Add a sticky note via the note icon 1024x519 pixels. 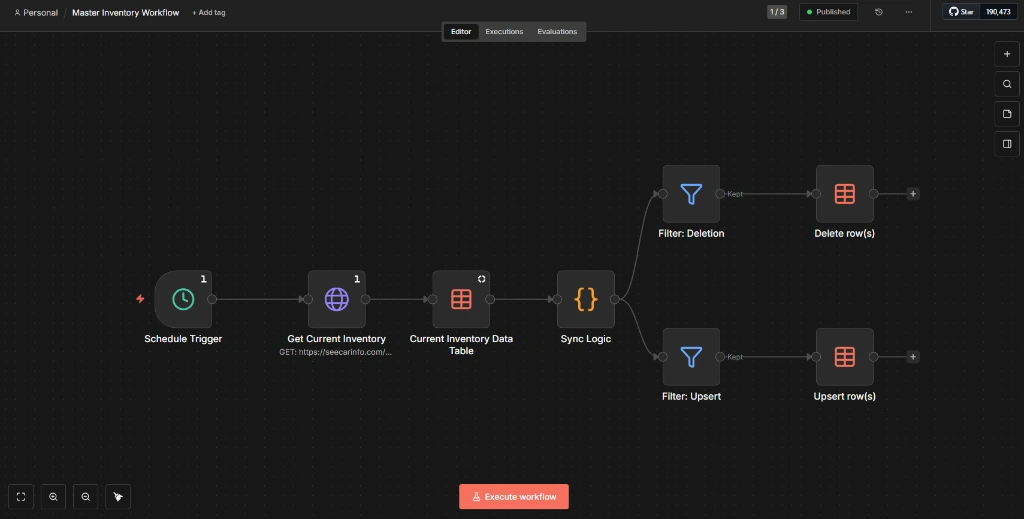point(1006,114)
